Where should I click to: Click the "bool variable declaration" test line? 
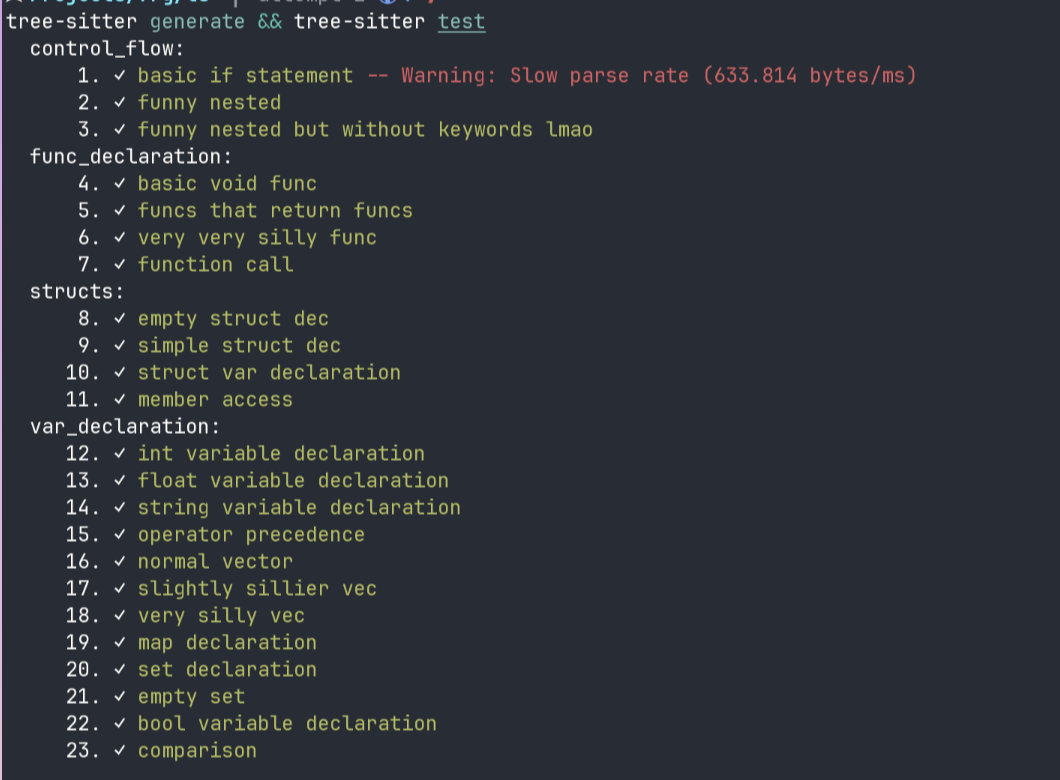287,724
